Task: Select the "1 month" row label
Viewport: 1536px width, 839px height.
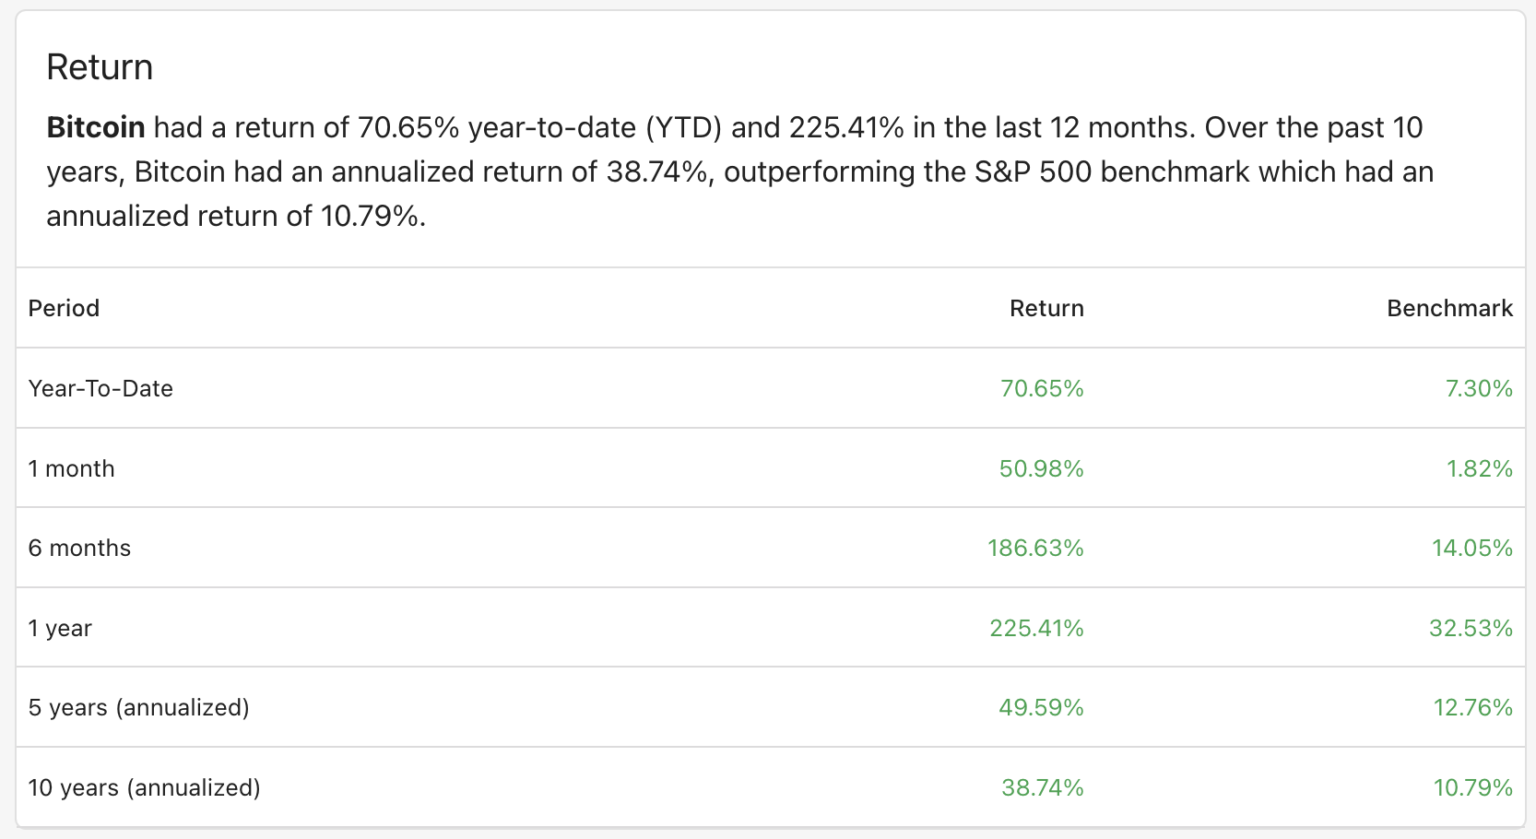Action: click(71, 469)
